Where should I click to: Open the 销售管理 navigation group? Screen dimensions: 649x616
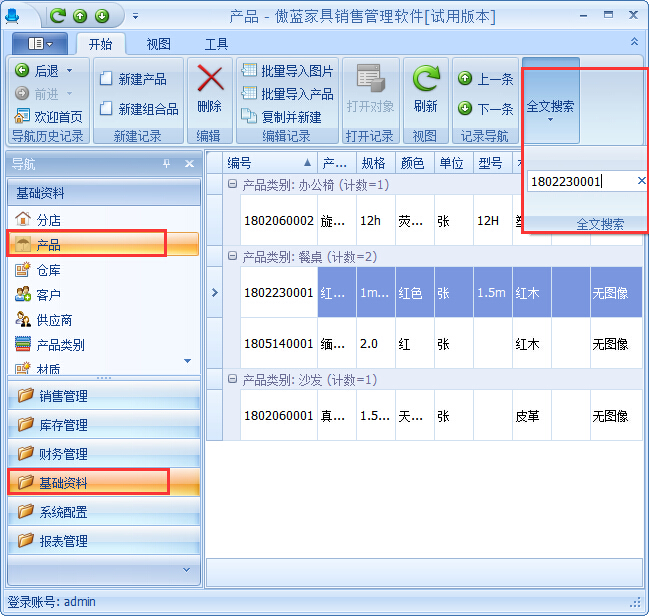(x=103, y=396)
